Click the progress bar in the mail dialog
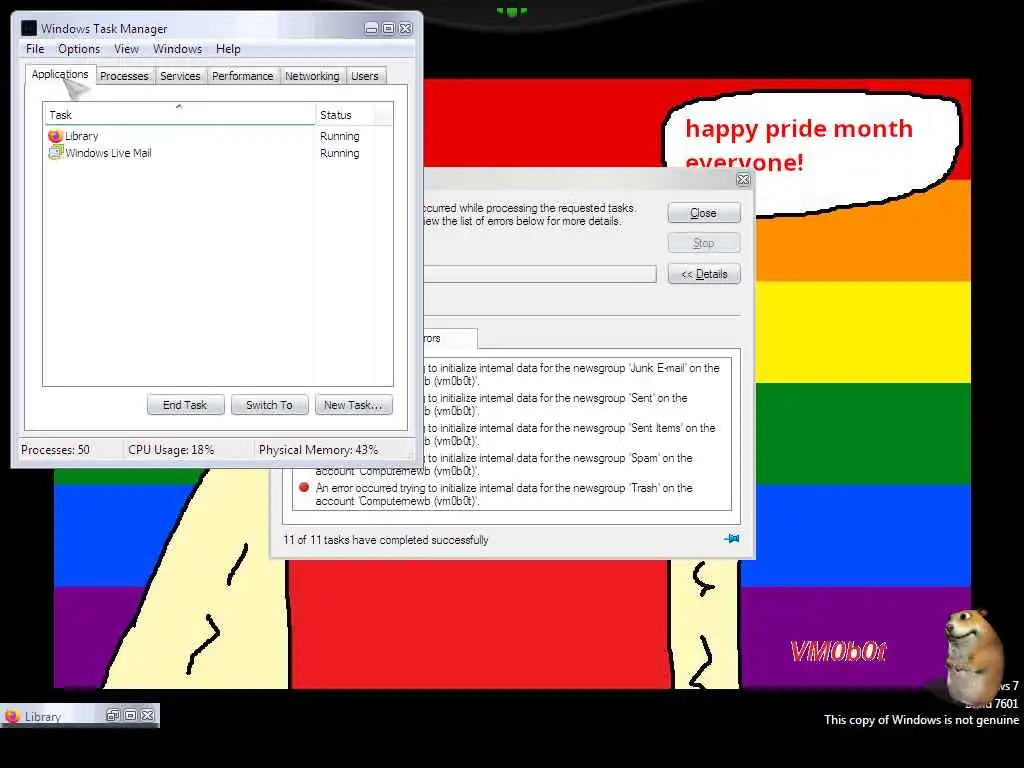This screenshot has width=1024, height=768. pyautogui.click(x=539, y=274)
